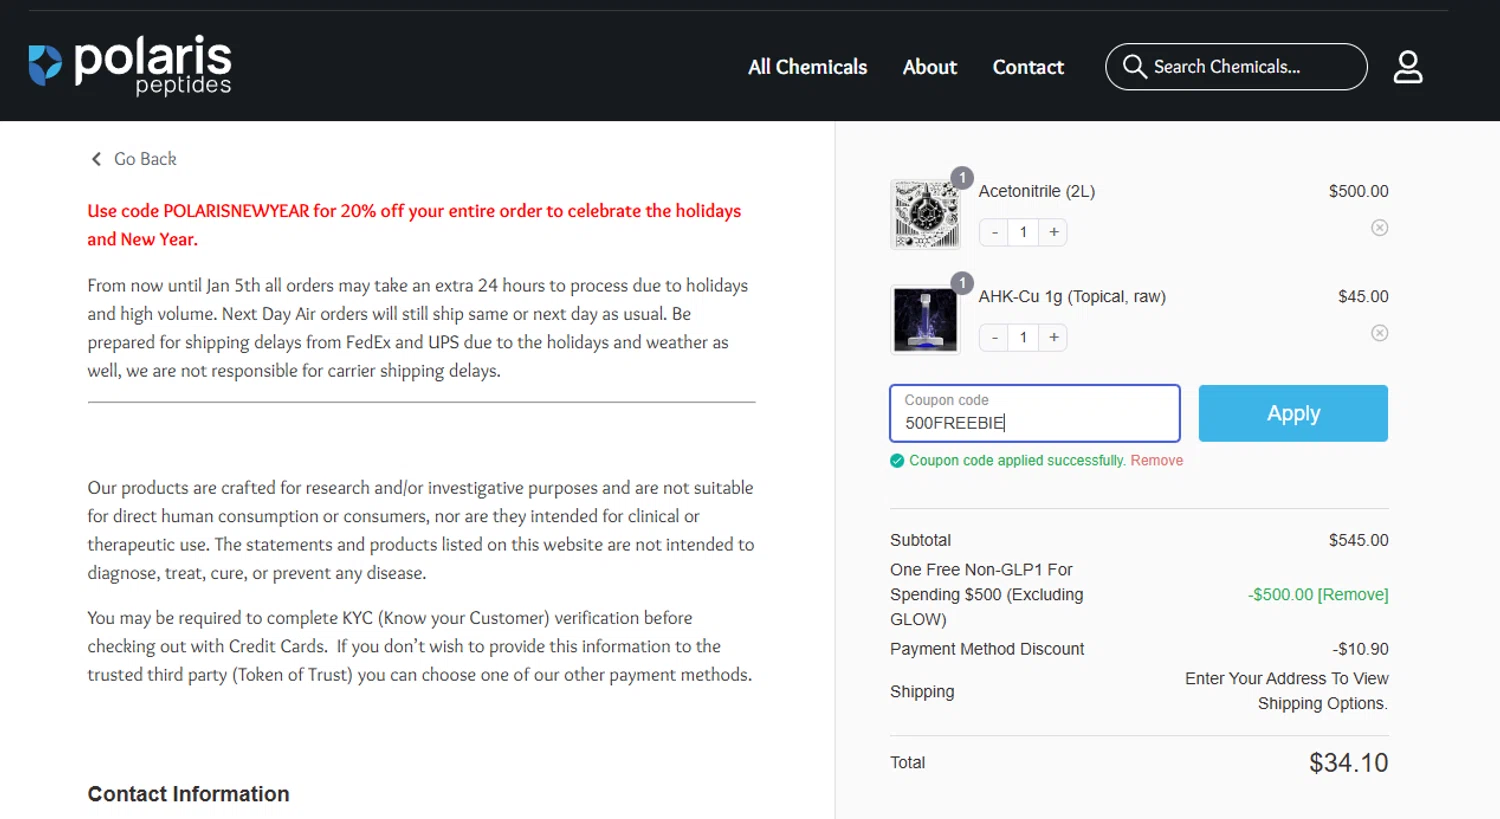Increase AHK-Cu quantity with plus button
This screenshot has width=1500, height=819.
[1053, 337]
